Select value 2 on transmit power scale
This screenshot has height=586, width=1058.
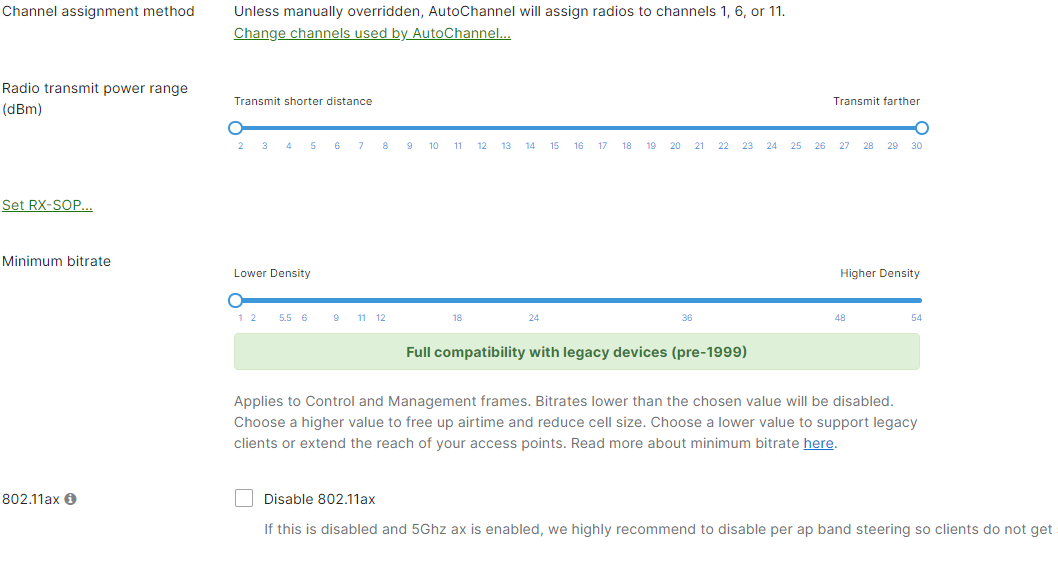coord(240,145)
